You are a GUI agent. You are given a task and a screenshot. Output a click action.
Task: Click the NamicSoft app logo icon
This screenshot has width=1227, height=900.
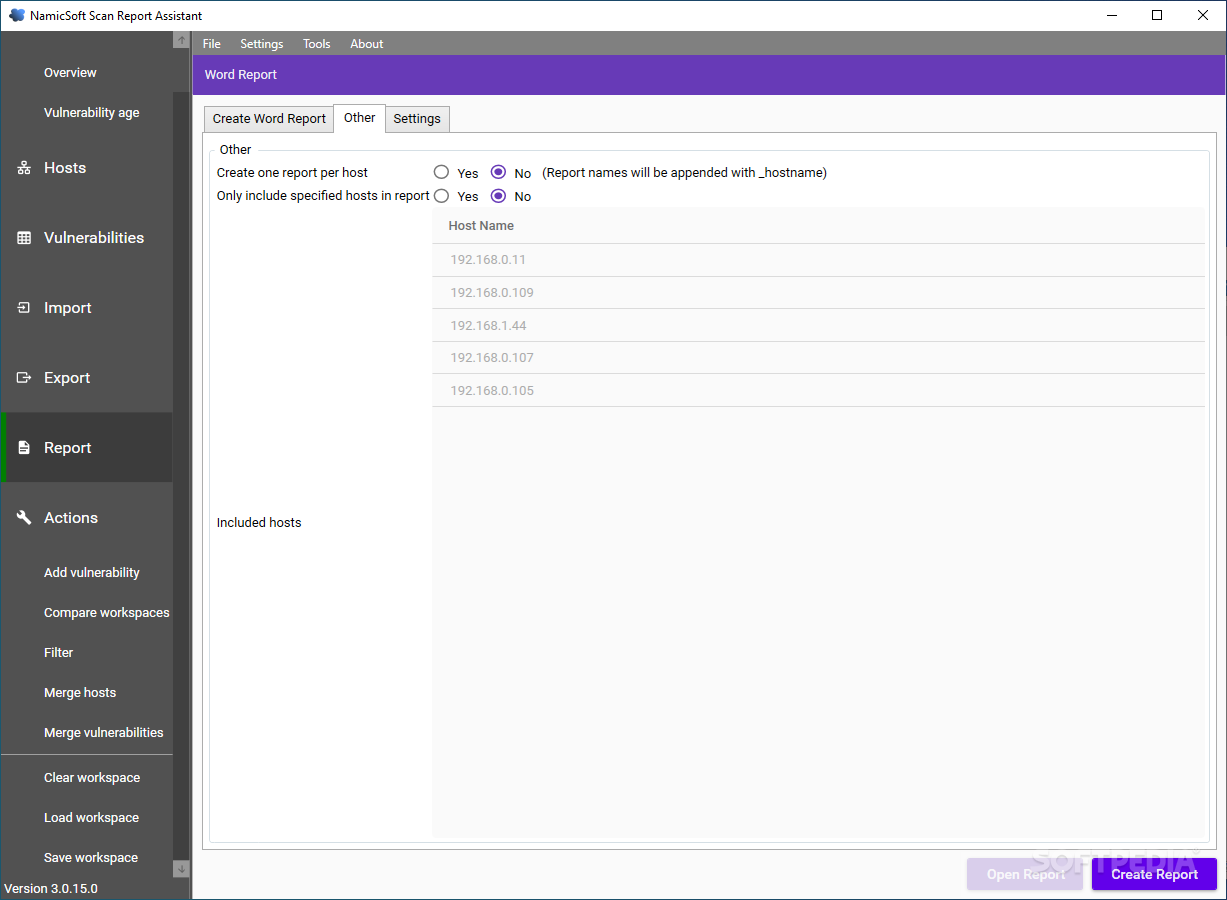tap(16, 15)
